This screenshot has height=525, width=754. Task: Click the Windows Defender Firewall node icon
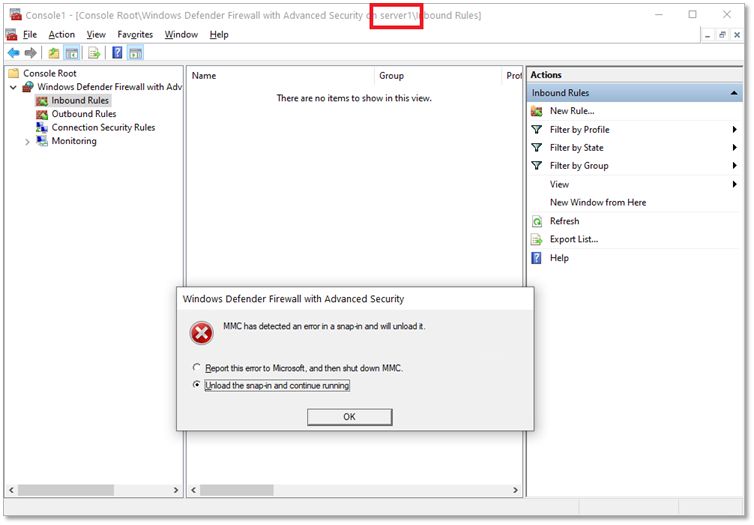tap(28, 87)
